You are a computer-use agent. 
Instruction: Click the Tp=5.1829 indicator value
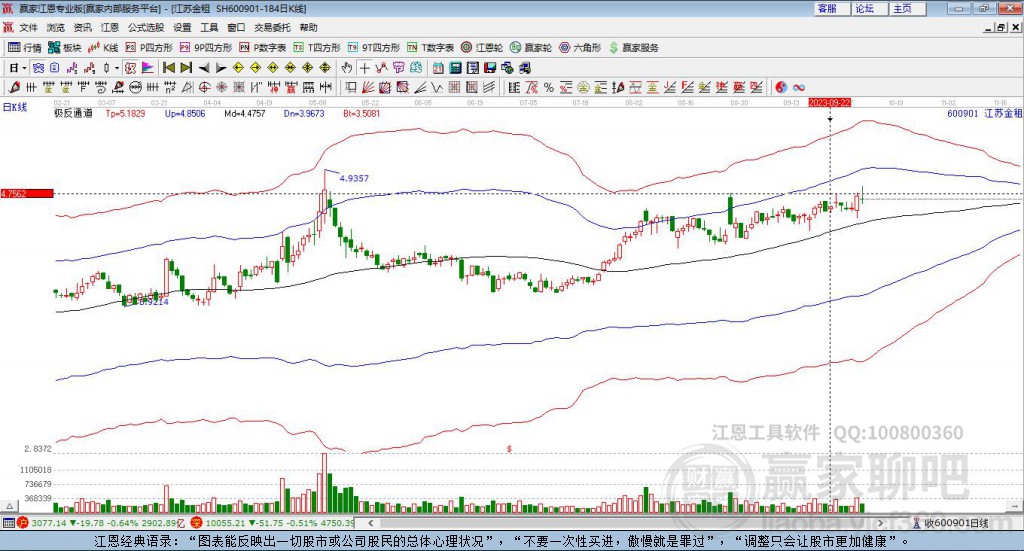tap(125, 113)
